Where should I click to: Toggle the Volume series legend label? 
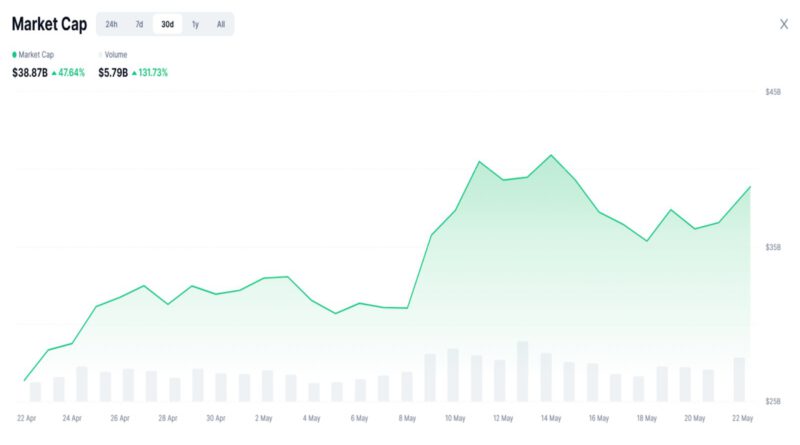tap(116, 55)
